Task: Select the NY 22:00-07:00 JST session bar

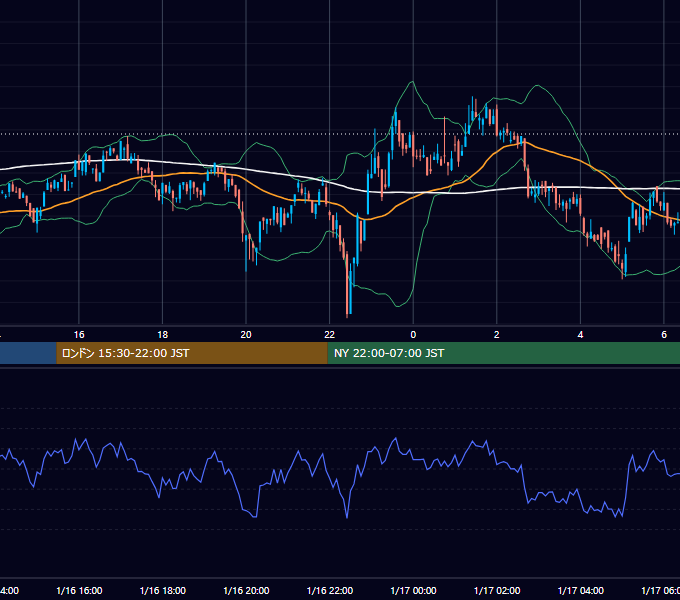Action: click(504, 353)
